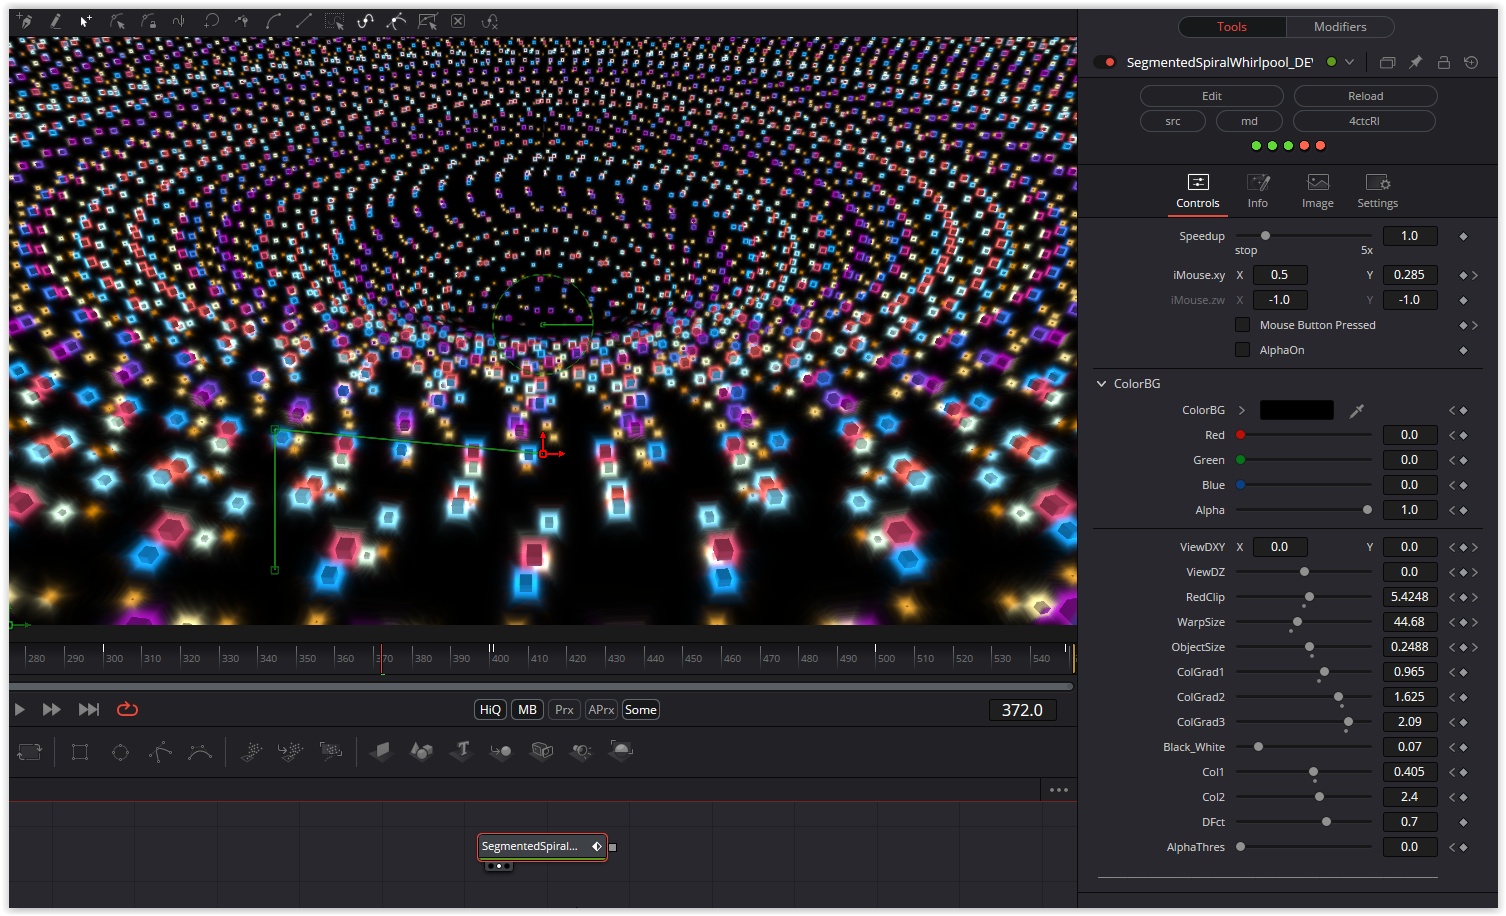This screenshot has width=1506, height=916.
Task: Toggle the Some selective update button
Action: [x=641, y=710]
